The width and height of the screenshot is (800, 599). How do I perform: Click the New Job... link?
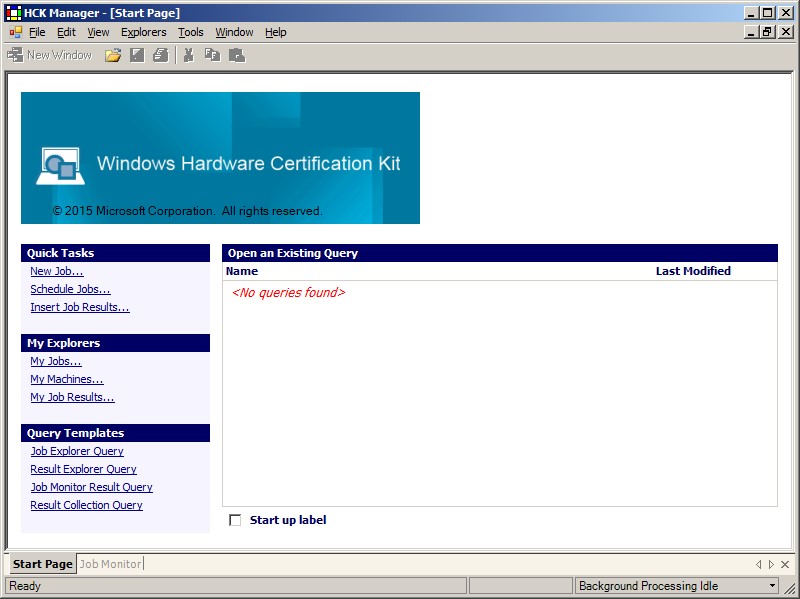pos(57,271)
